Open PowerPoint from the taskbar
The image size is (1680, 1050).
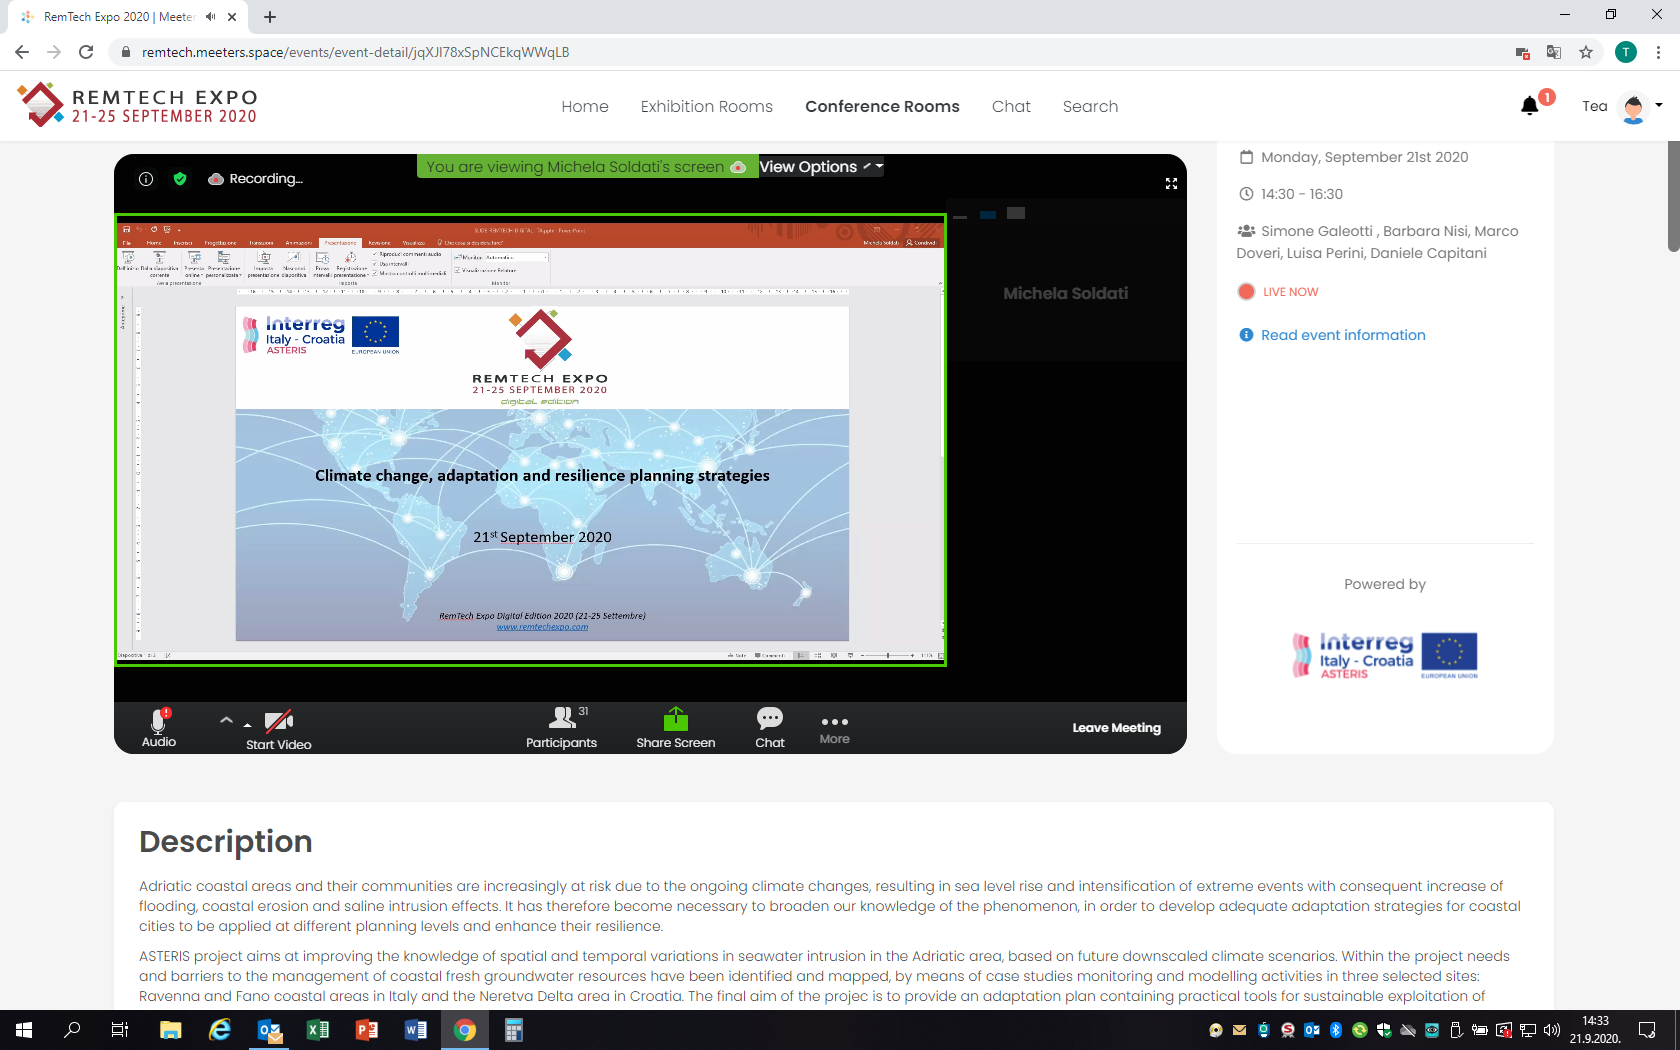coord(367,1030)
